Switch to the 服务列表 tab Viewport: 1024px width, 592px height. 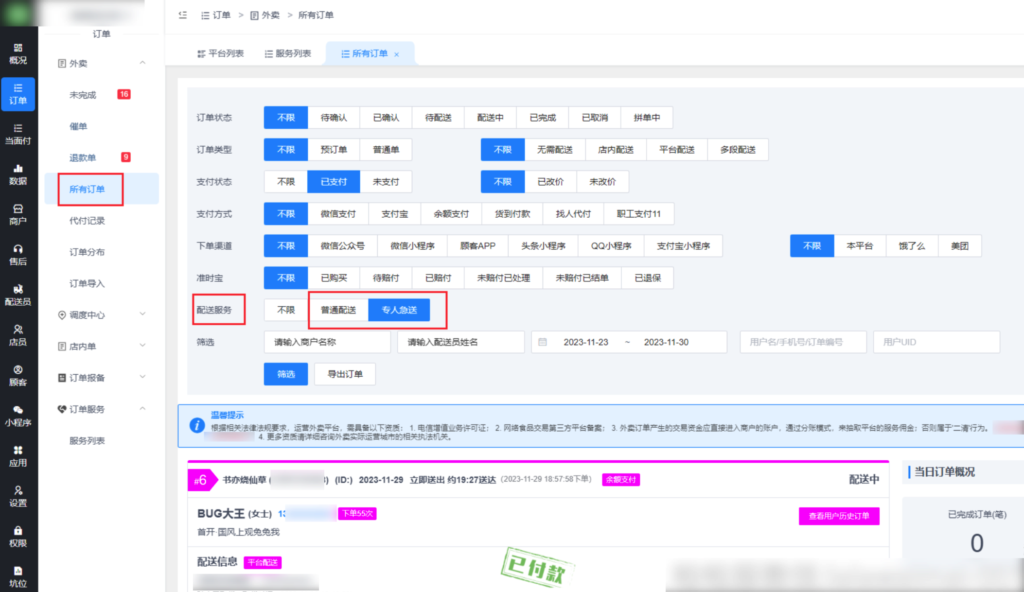click(x=286, y=54)
